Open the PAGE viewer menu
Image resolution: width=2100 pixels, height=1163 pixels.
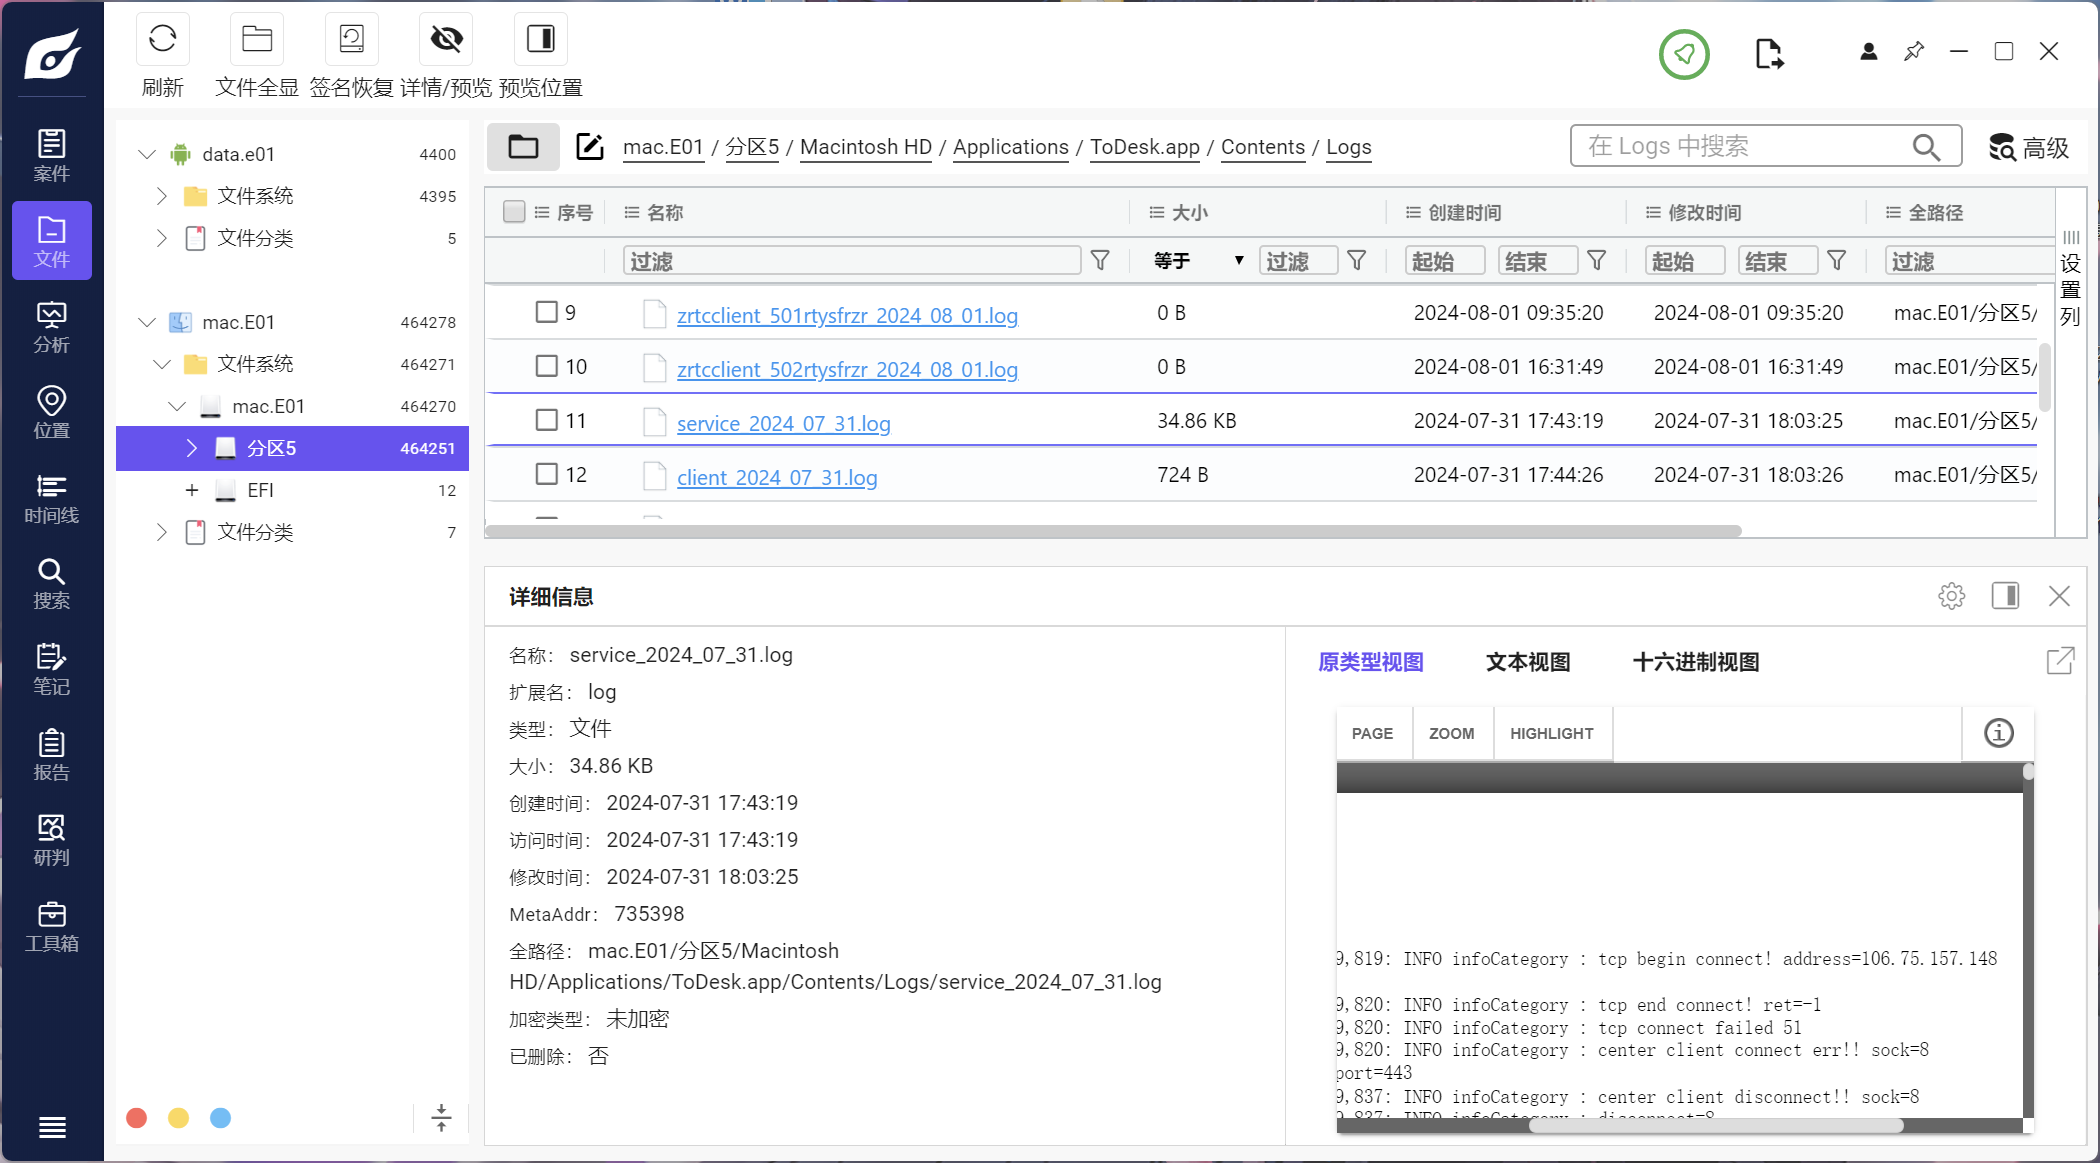[x=1372, y=733]
